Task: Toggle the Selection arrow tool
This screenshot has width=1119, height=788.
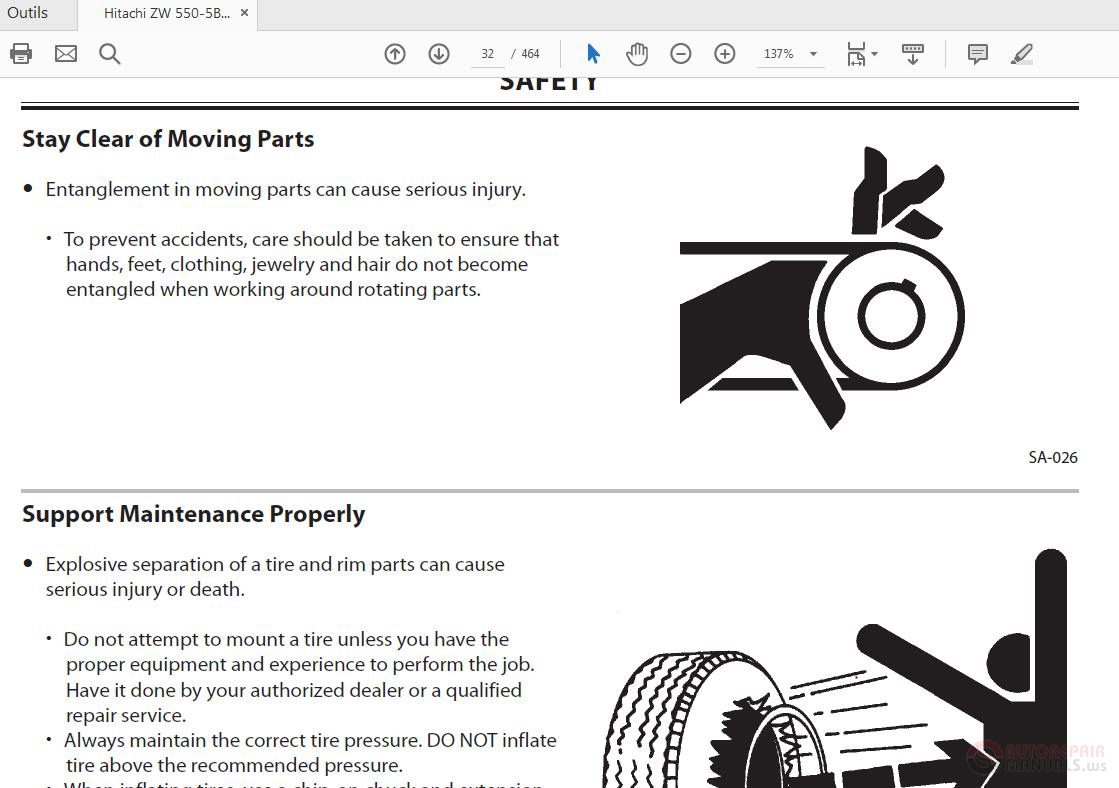Action: [593, 53]
